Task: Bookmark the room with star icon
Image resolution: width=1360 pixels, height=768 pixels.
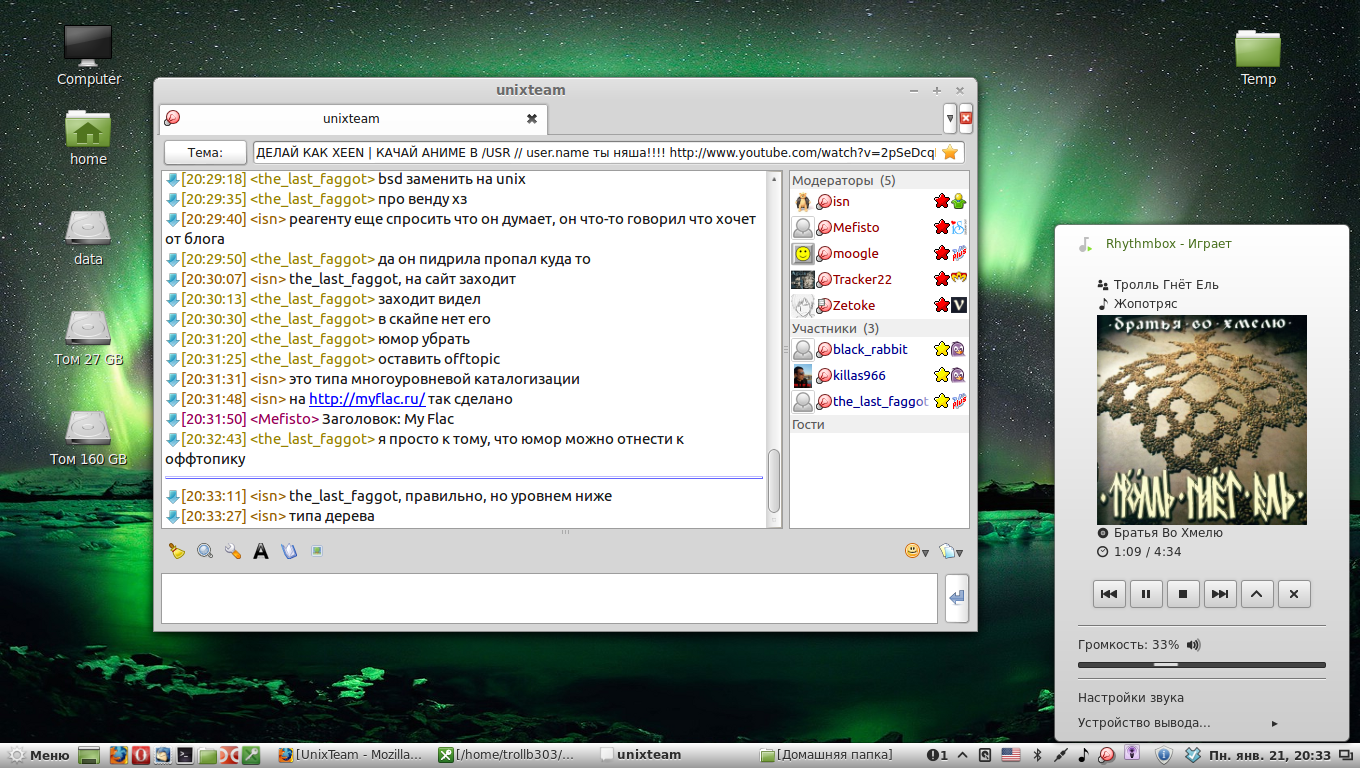Action: (950, 152)
